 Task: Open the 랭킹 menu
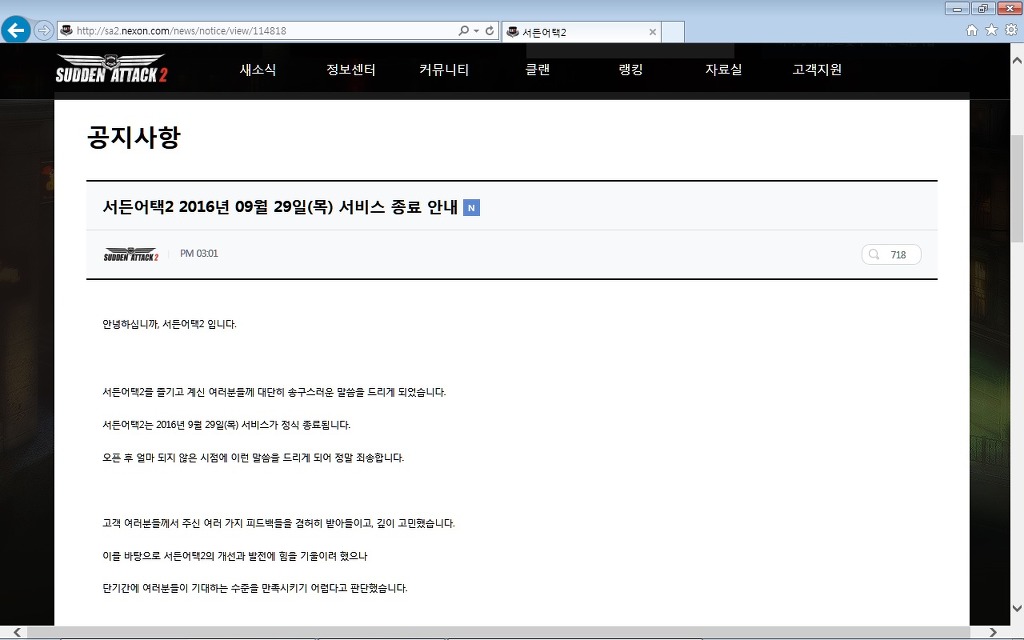[x=631, y=69]
